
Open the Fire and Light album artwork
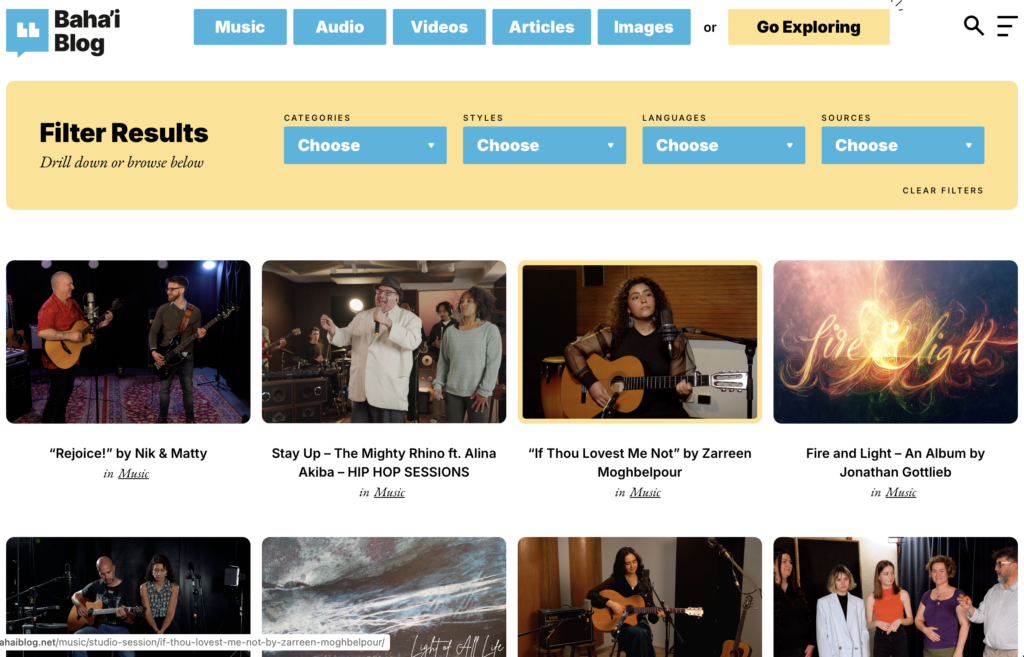tap(895, 341)
